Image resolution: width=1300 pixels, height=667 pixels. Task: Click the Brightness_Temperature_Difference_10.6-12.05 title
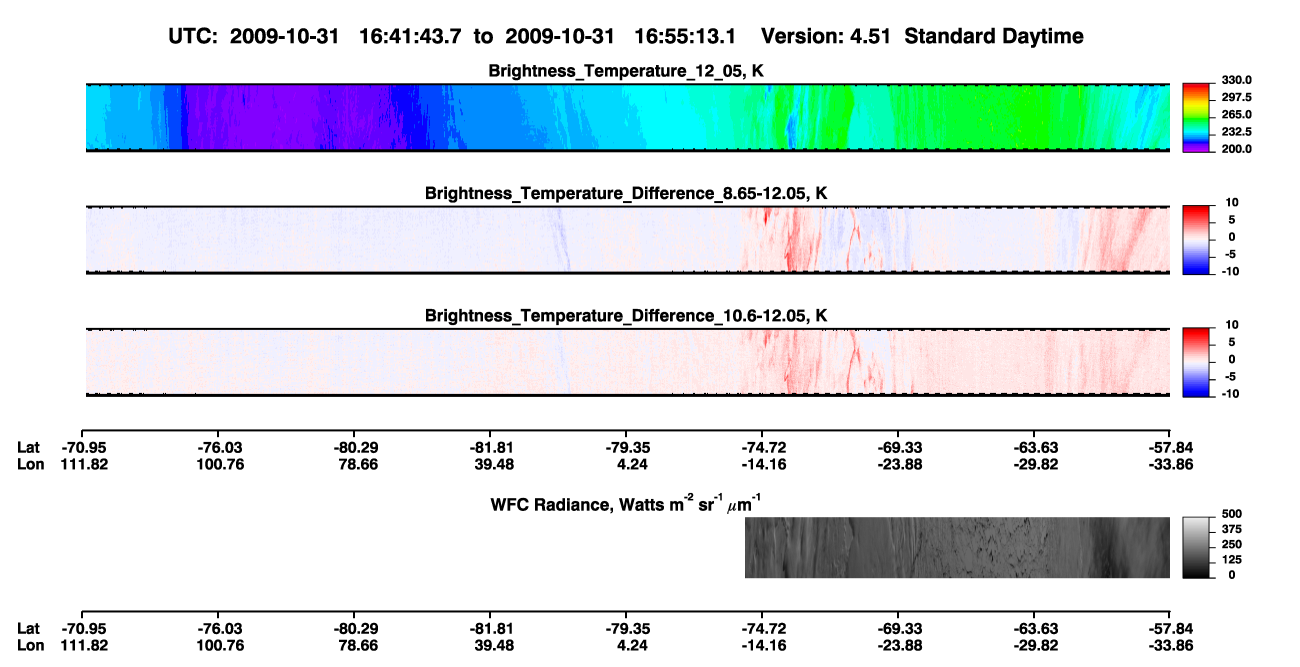tap(627, 316)
